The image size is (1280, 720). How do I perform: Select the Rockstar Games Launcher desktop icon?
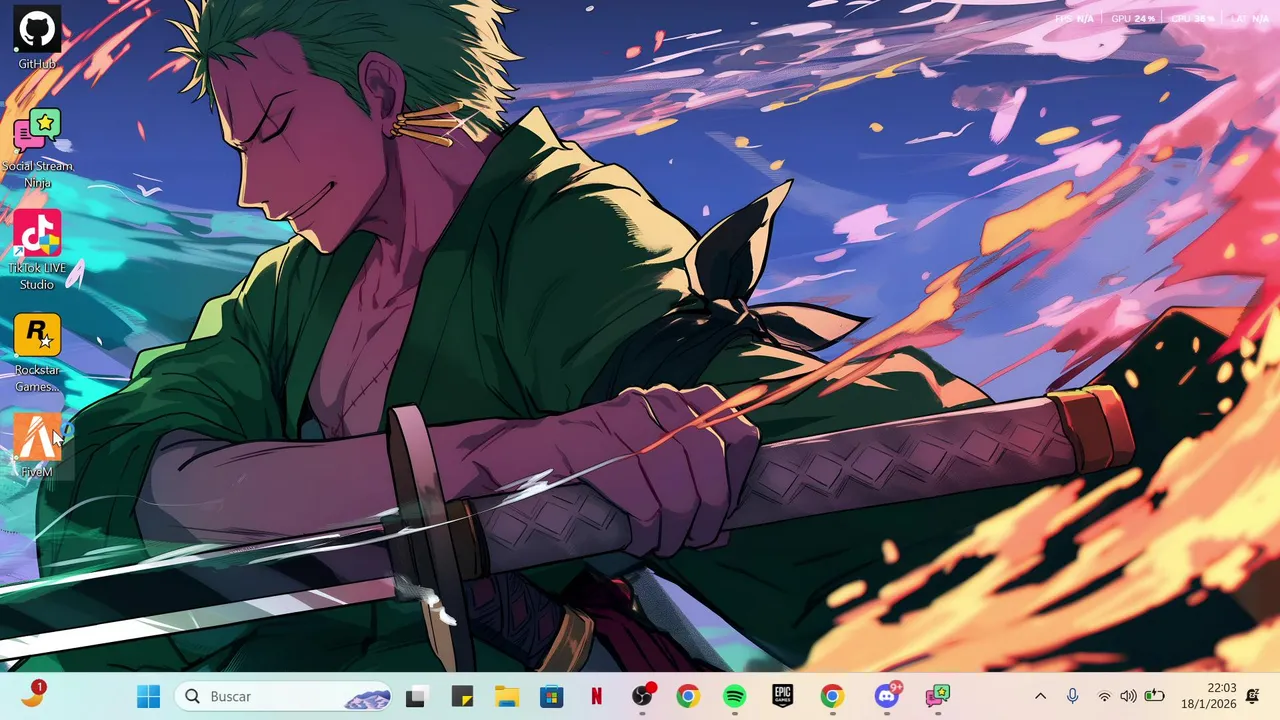point(37,353)
